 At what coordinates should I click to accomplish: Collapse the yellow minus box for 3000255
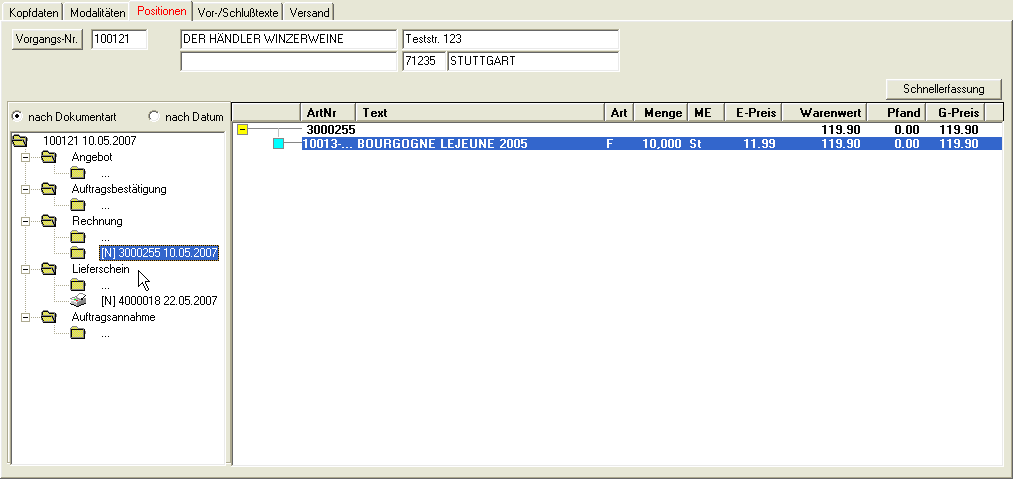(243, 130)
